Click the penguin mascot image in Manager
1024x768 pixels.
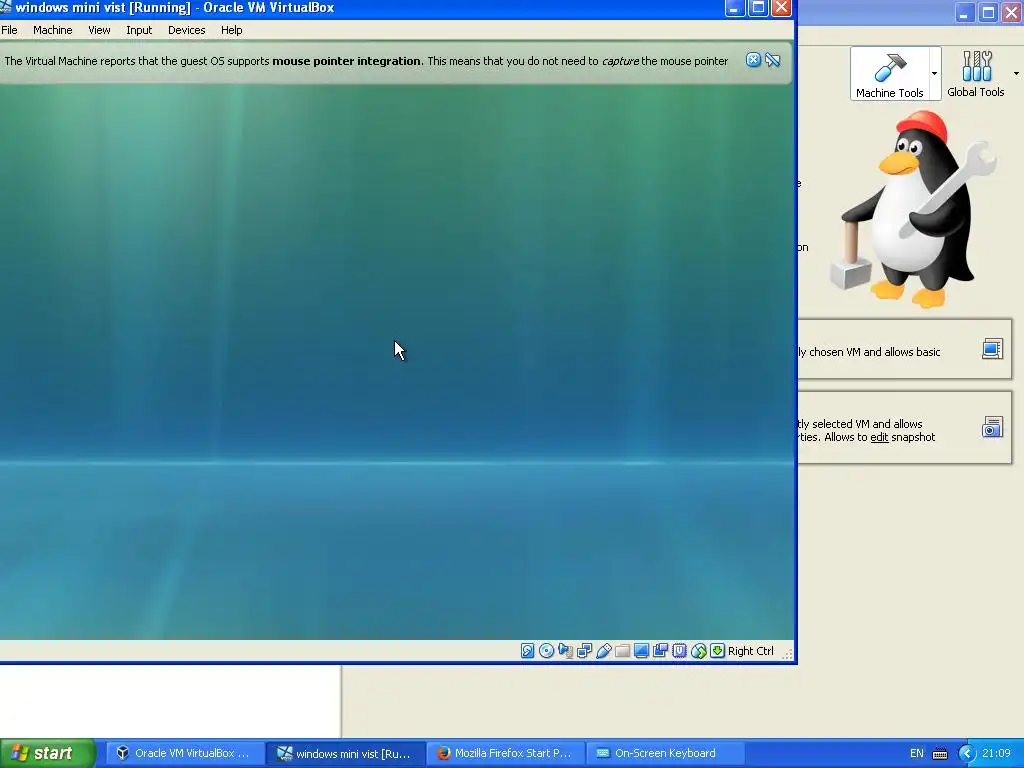[x=914, y=209]
